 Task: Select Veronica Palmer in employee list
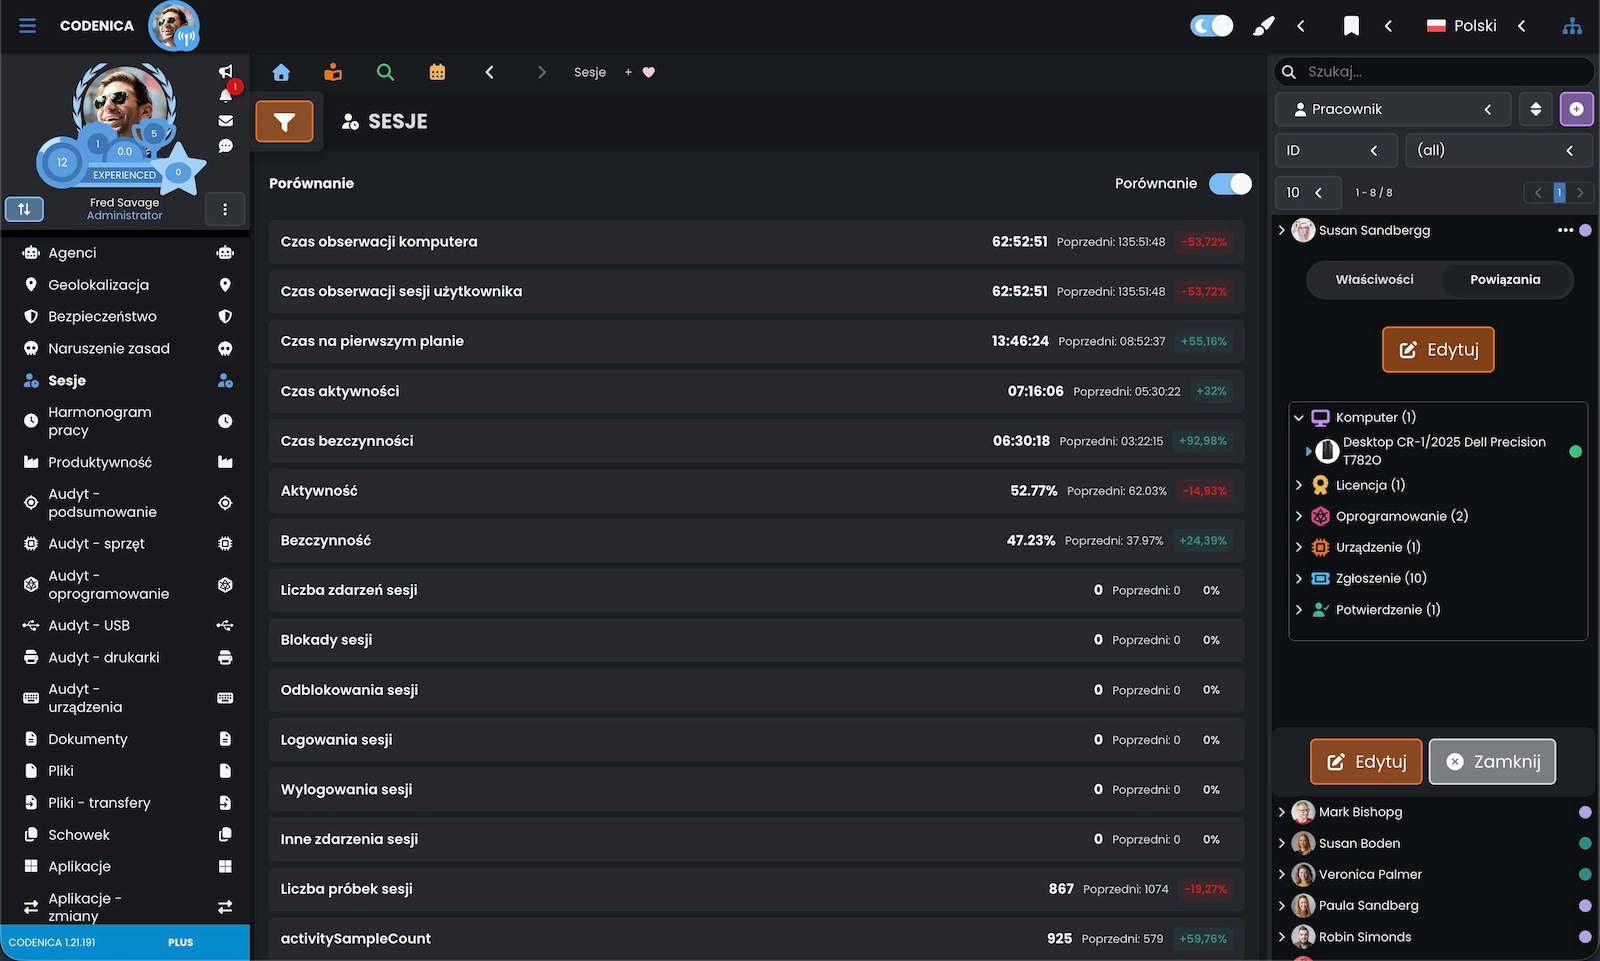[x=1370, y=875]
